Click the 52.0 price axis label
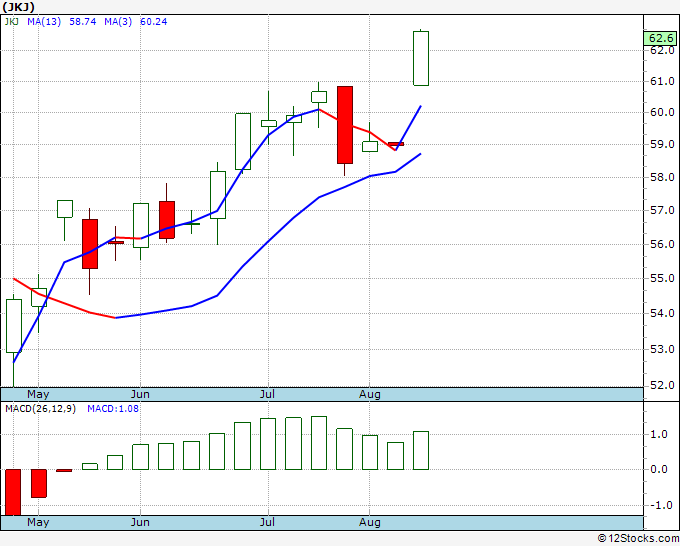Image resolution: width=680 pixels, height=546 pixels. click(x=662, y=385)
